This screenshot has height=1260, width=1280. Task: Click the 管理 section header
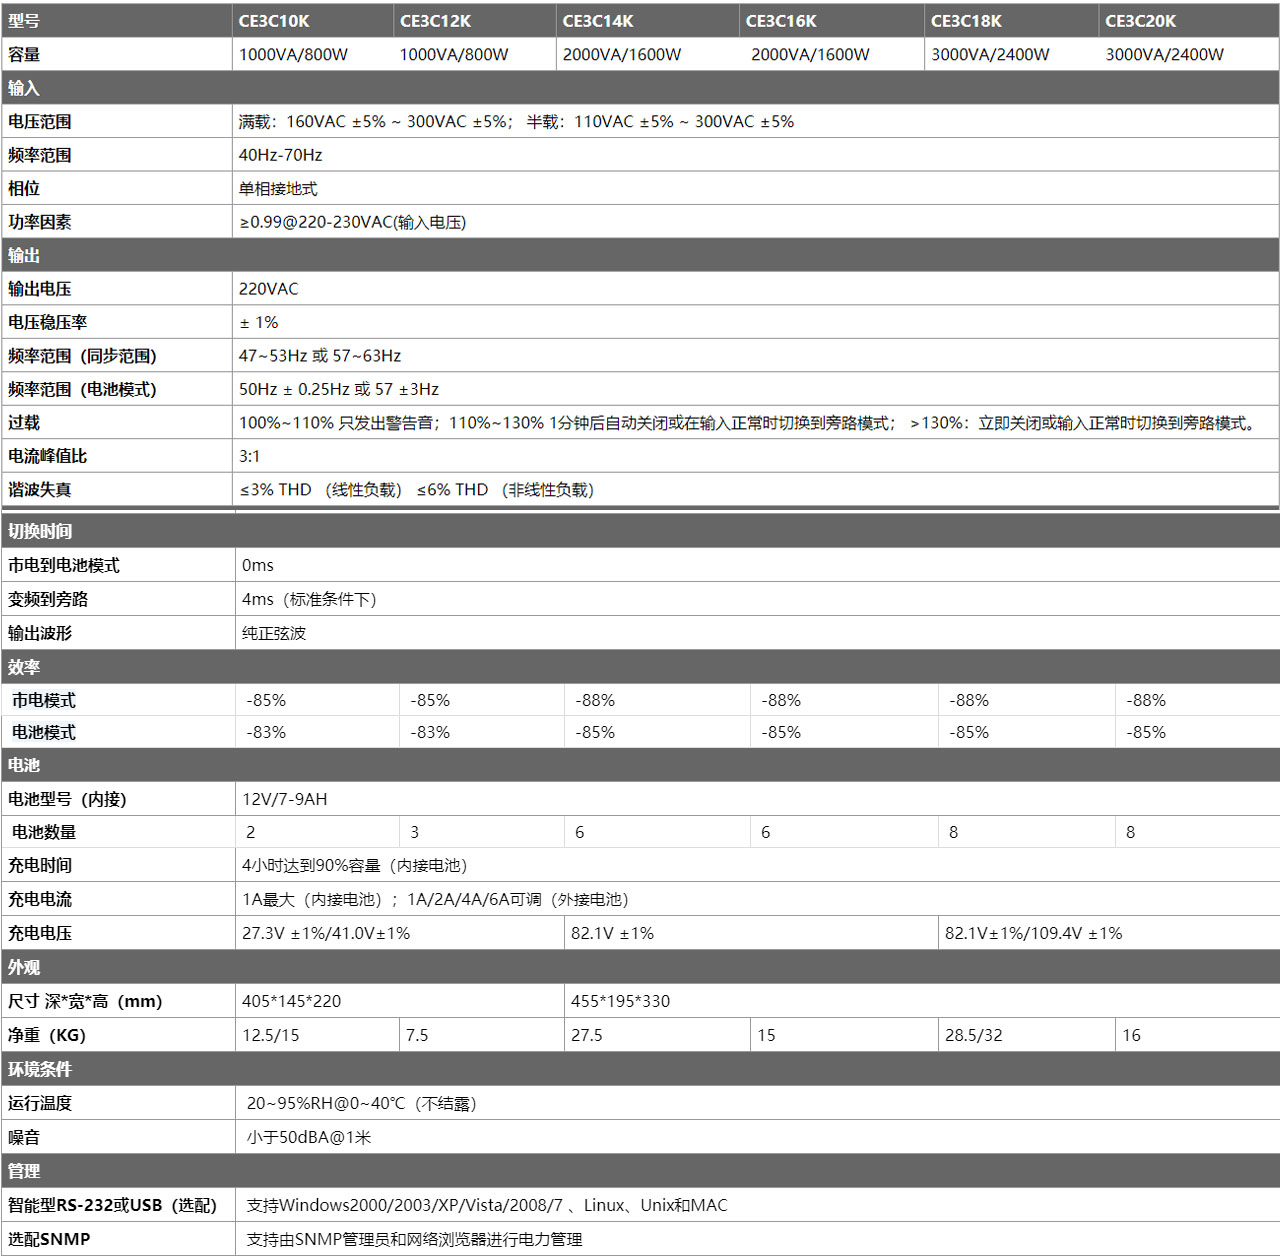pyautogui.click(x=640, y=1171)
